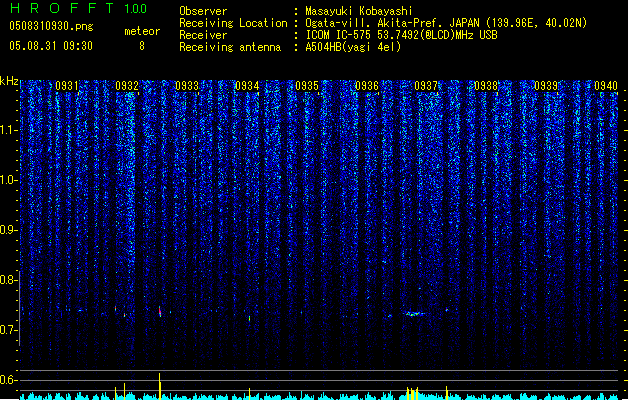Click the HROFFT 1.0.0 title text

click(x=78, y=8)
